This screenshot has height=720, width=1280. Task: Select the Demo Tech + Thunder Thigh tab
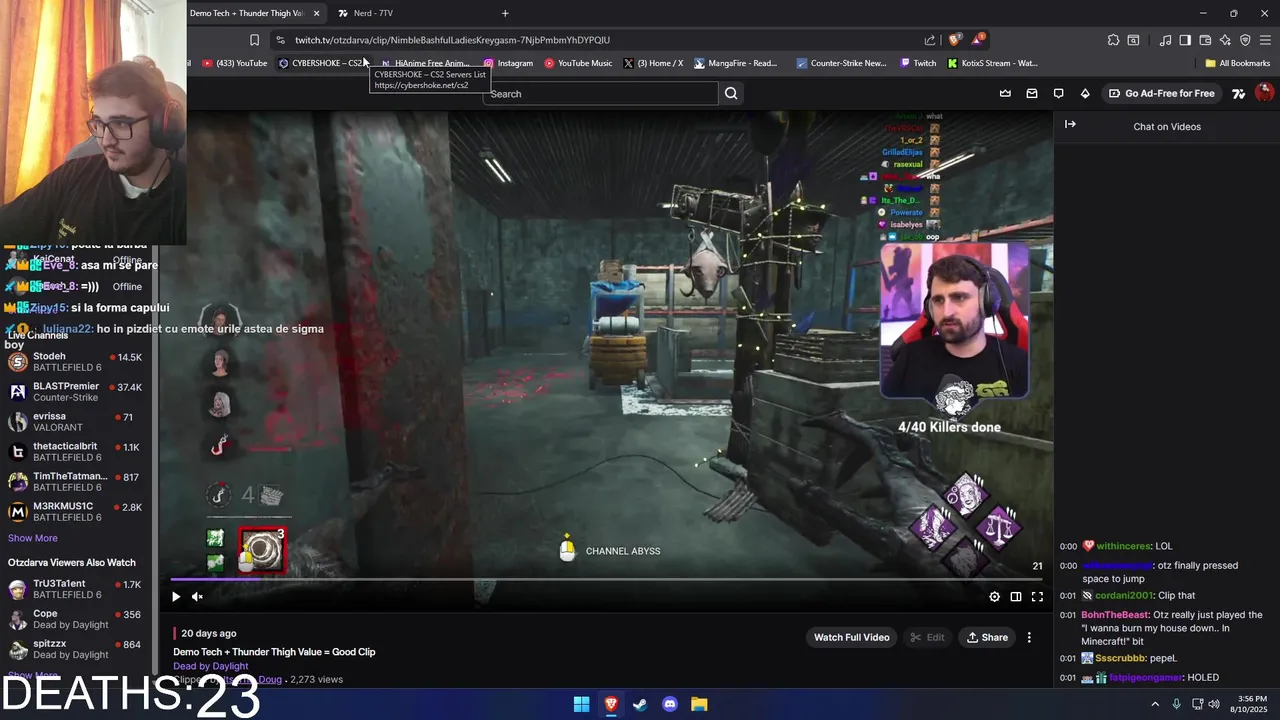point(247,13)
